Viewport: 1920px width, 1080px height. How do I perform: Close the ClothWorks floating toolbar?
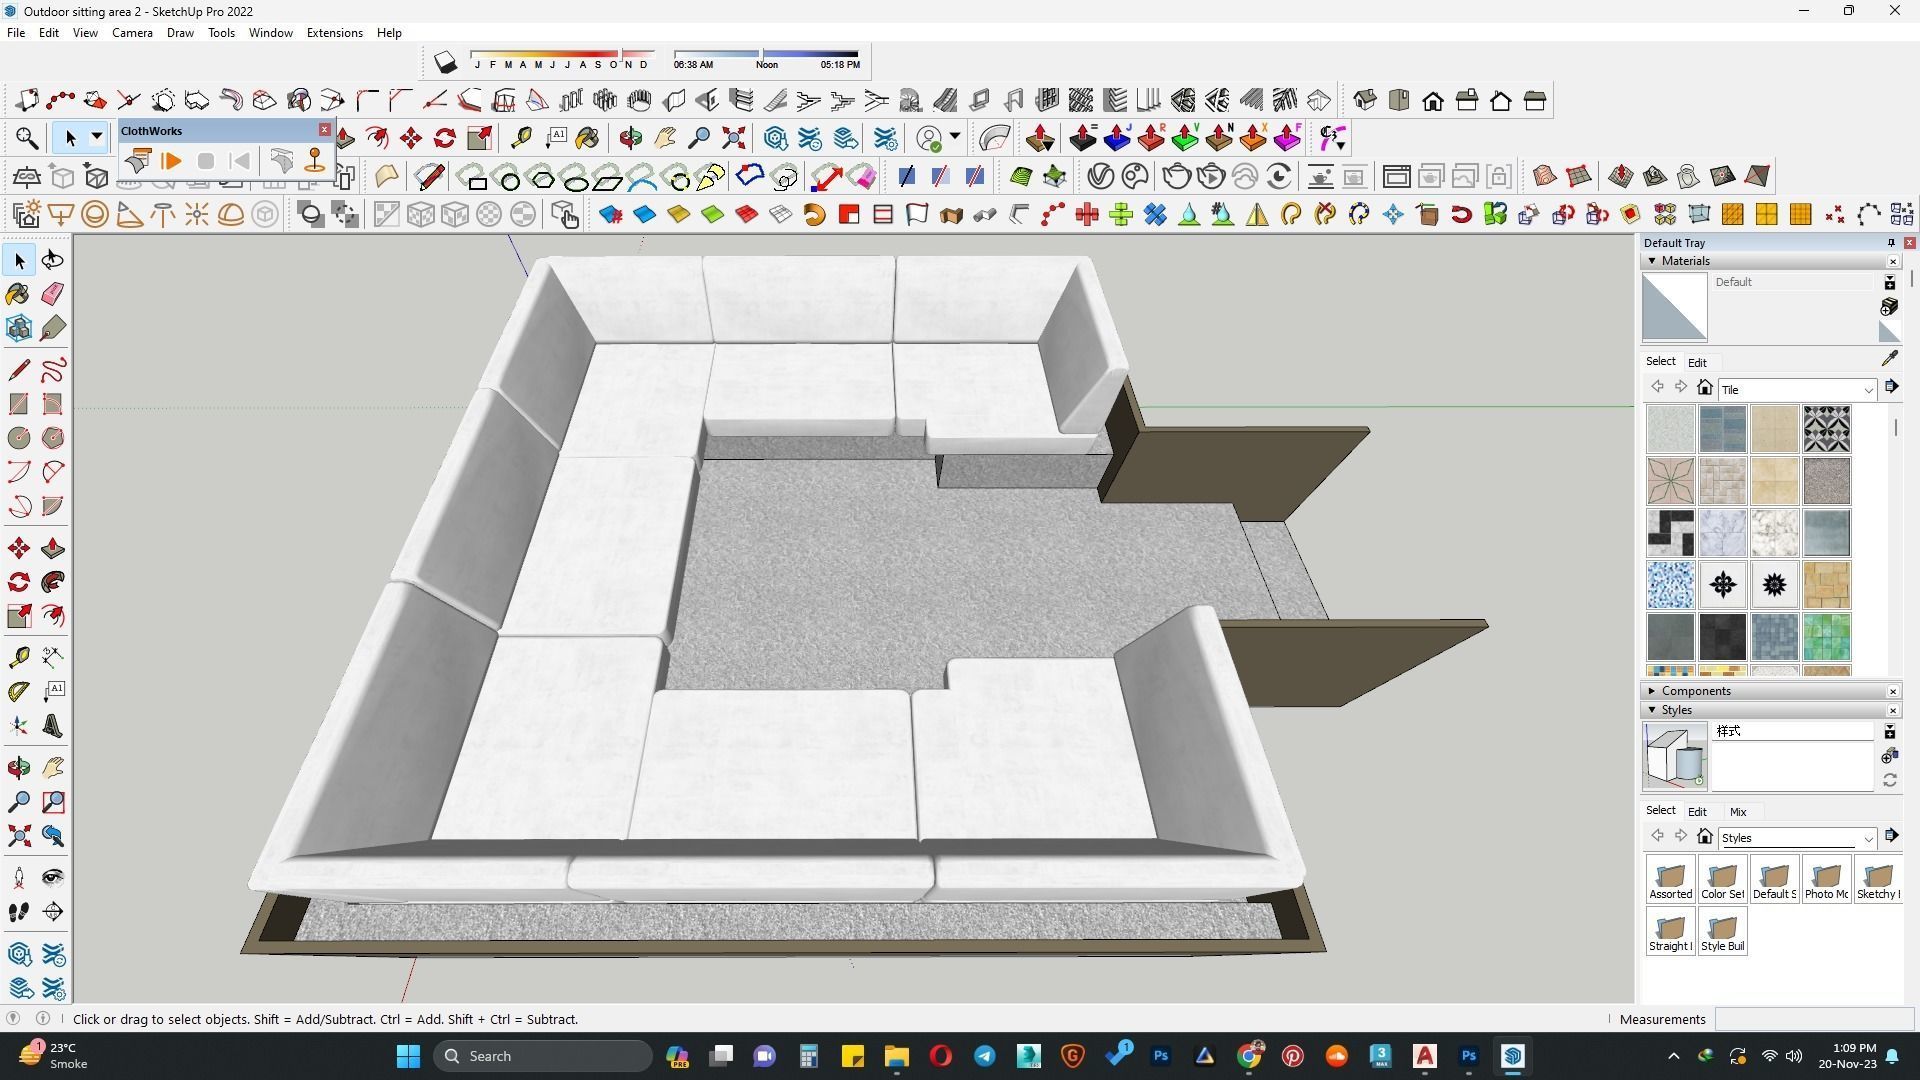pyautogui.click(x=324, y=130)
